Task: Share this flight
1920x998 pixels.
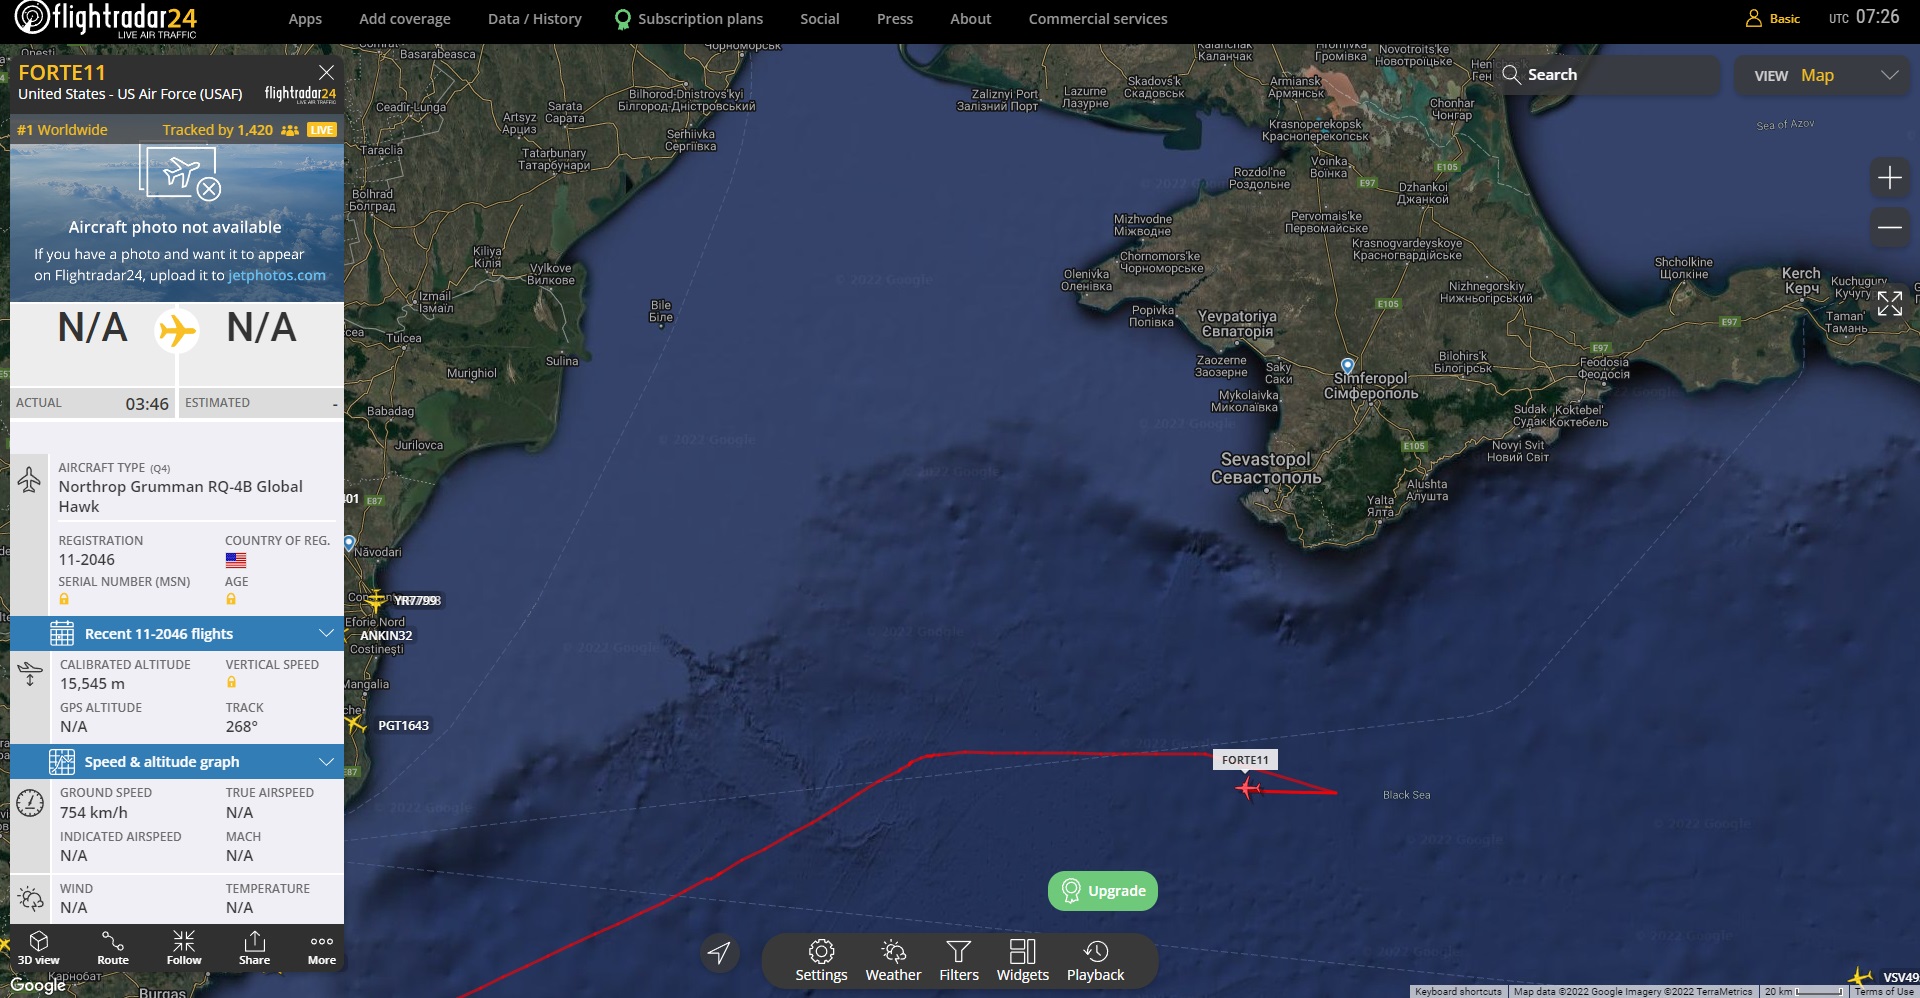Action: point(254,948)
